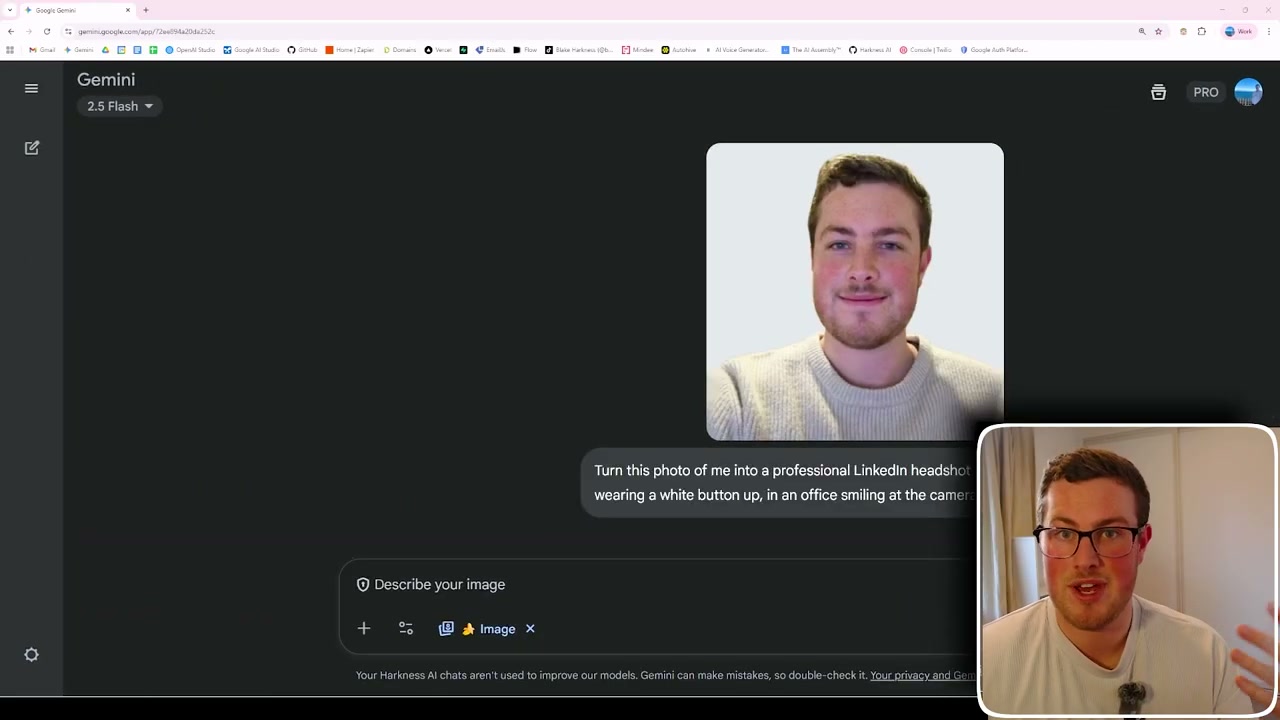The height and width of the screenshot is (720, 1280).
Task: Open the Console | Twilio bookmark
Action: point(925,50)
